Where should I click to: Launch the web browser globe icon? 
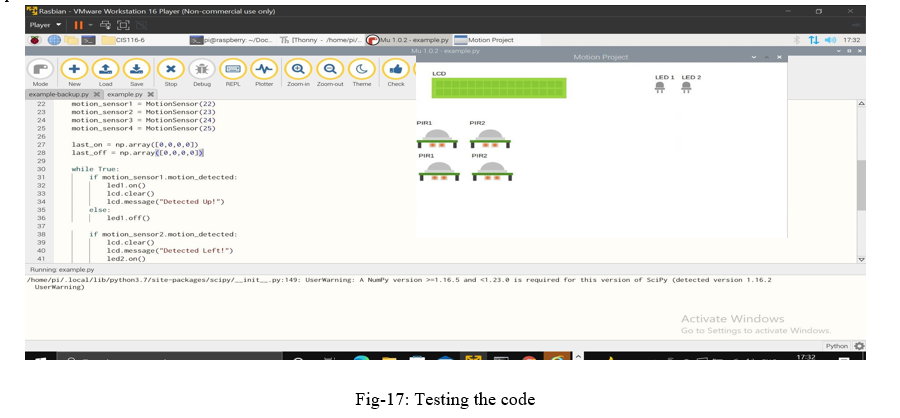(x=54, y=40)
